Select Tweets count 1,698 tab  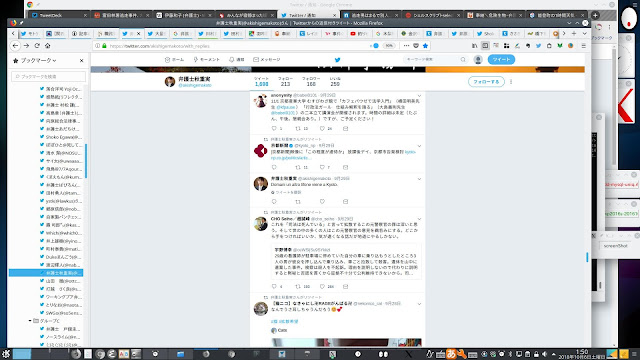click(x=262, y=82)
